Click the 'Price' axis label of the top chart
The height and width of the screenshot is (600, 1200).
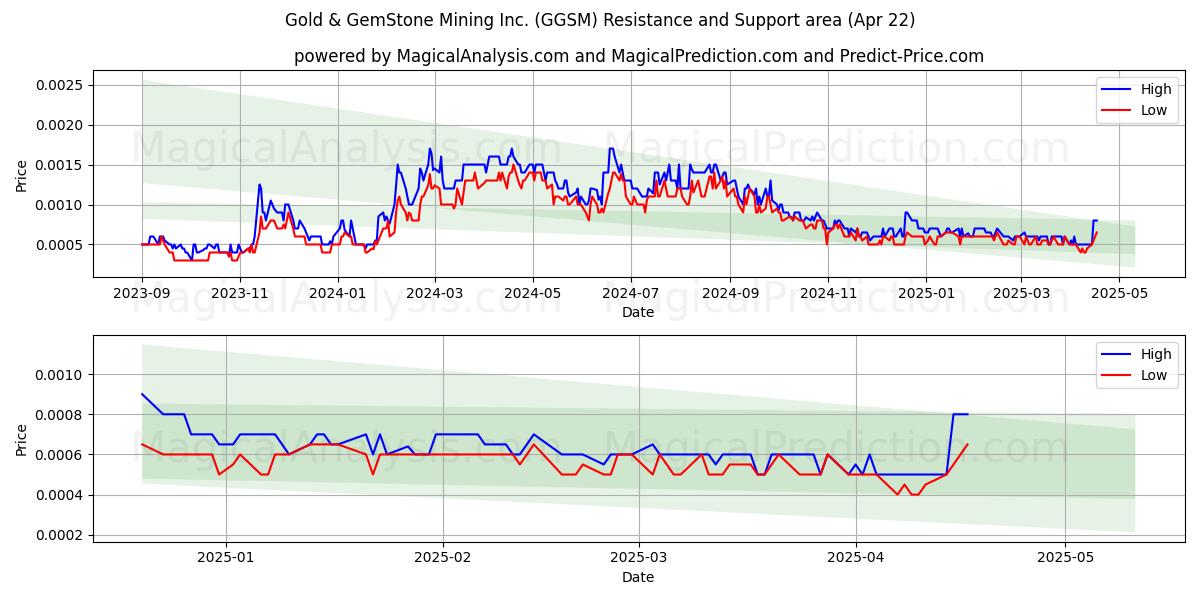[x=22, y=176]
